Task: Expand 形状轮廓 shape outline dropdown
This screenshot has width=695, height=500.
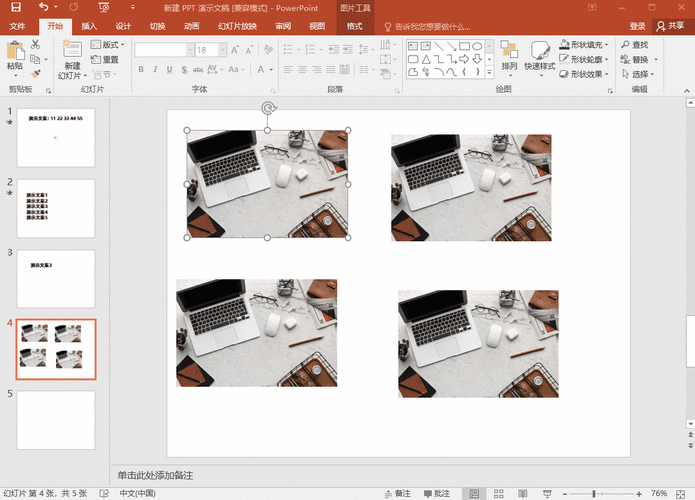Action: pos(606,59)
